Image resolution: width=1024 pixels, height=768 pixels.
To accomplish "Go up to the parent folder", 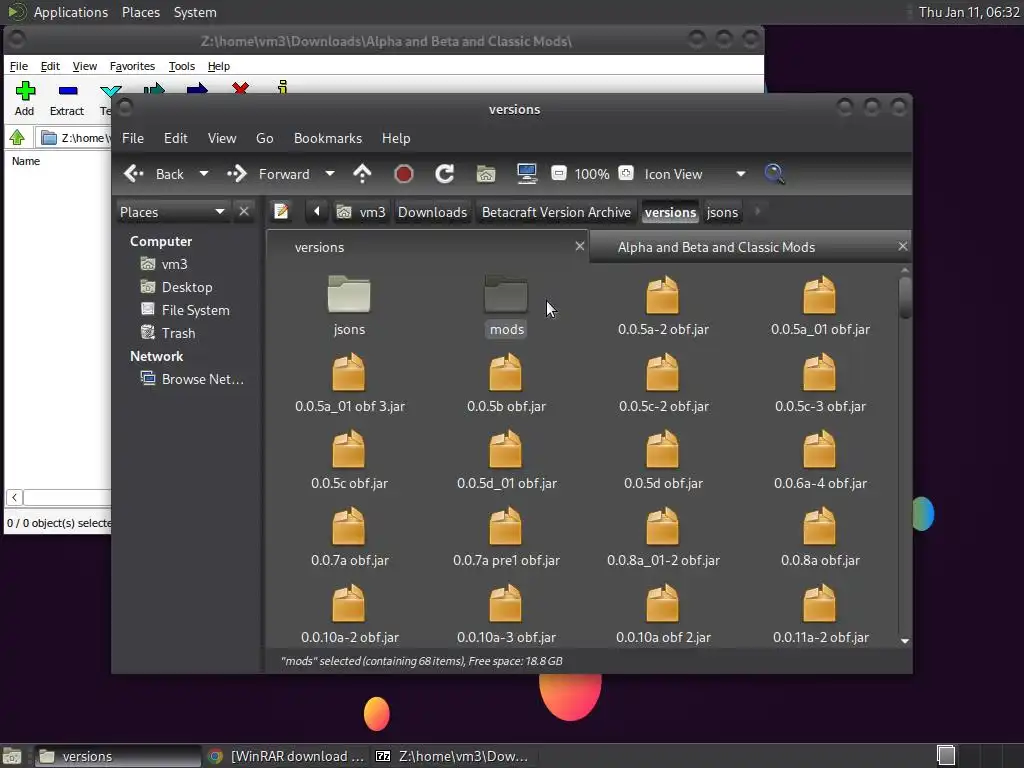I will pyautogui.click(x=362, y=174).
